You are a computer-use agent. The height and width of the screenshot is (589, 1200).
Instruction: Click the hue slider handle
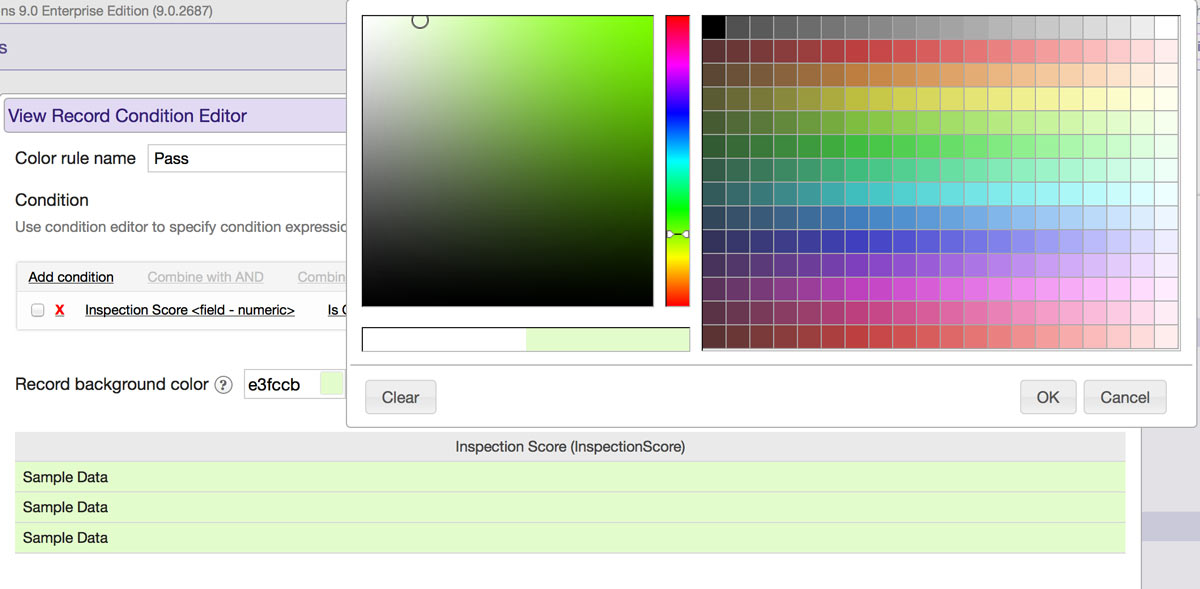click(677, 234)
